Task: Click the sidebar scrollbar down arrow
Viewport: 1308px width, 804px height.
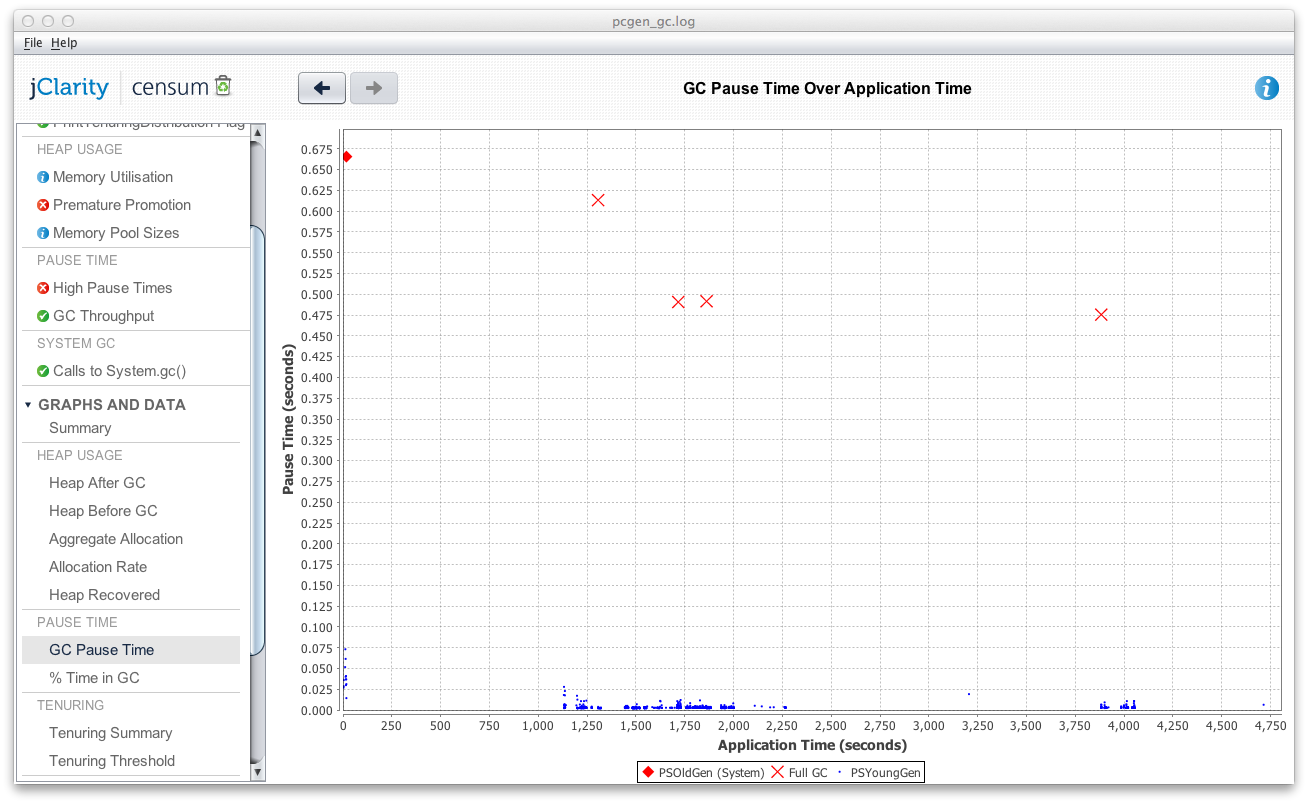Action: 257,771
